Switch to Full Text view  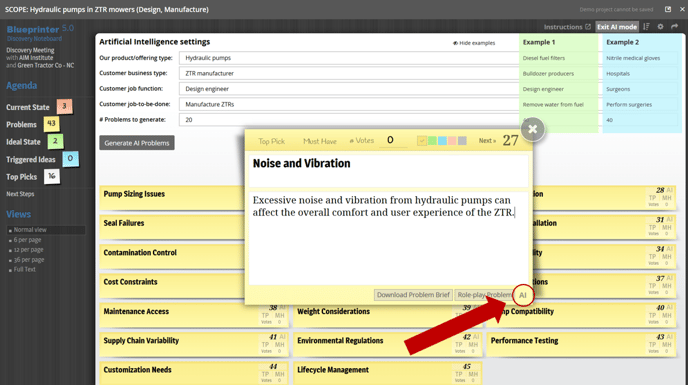tap(24, 269)
